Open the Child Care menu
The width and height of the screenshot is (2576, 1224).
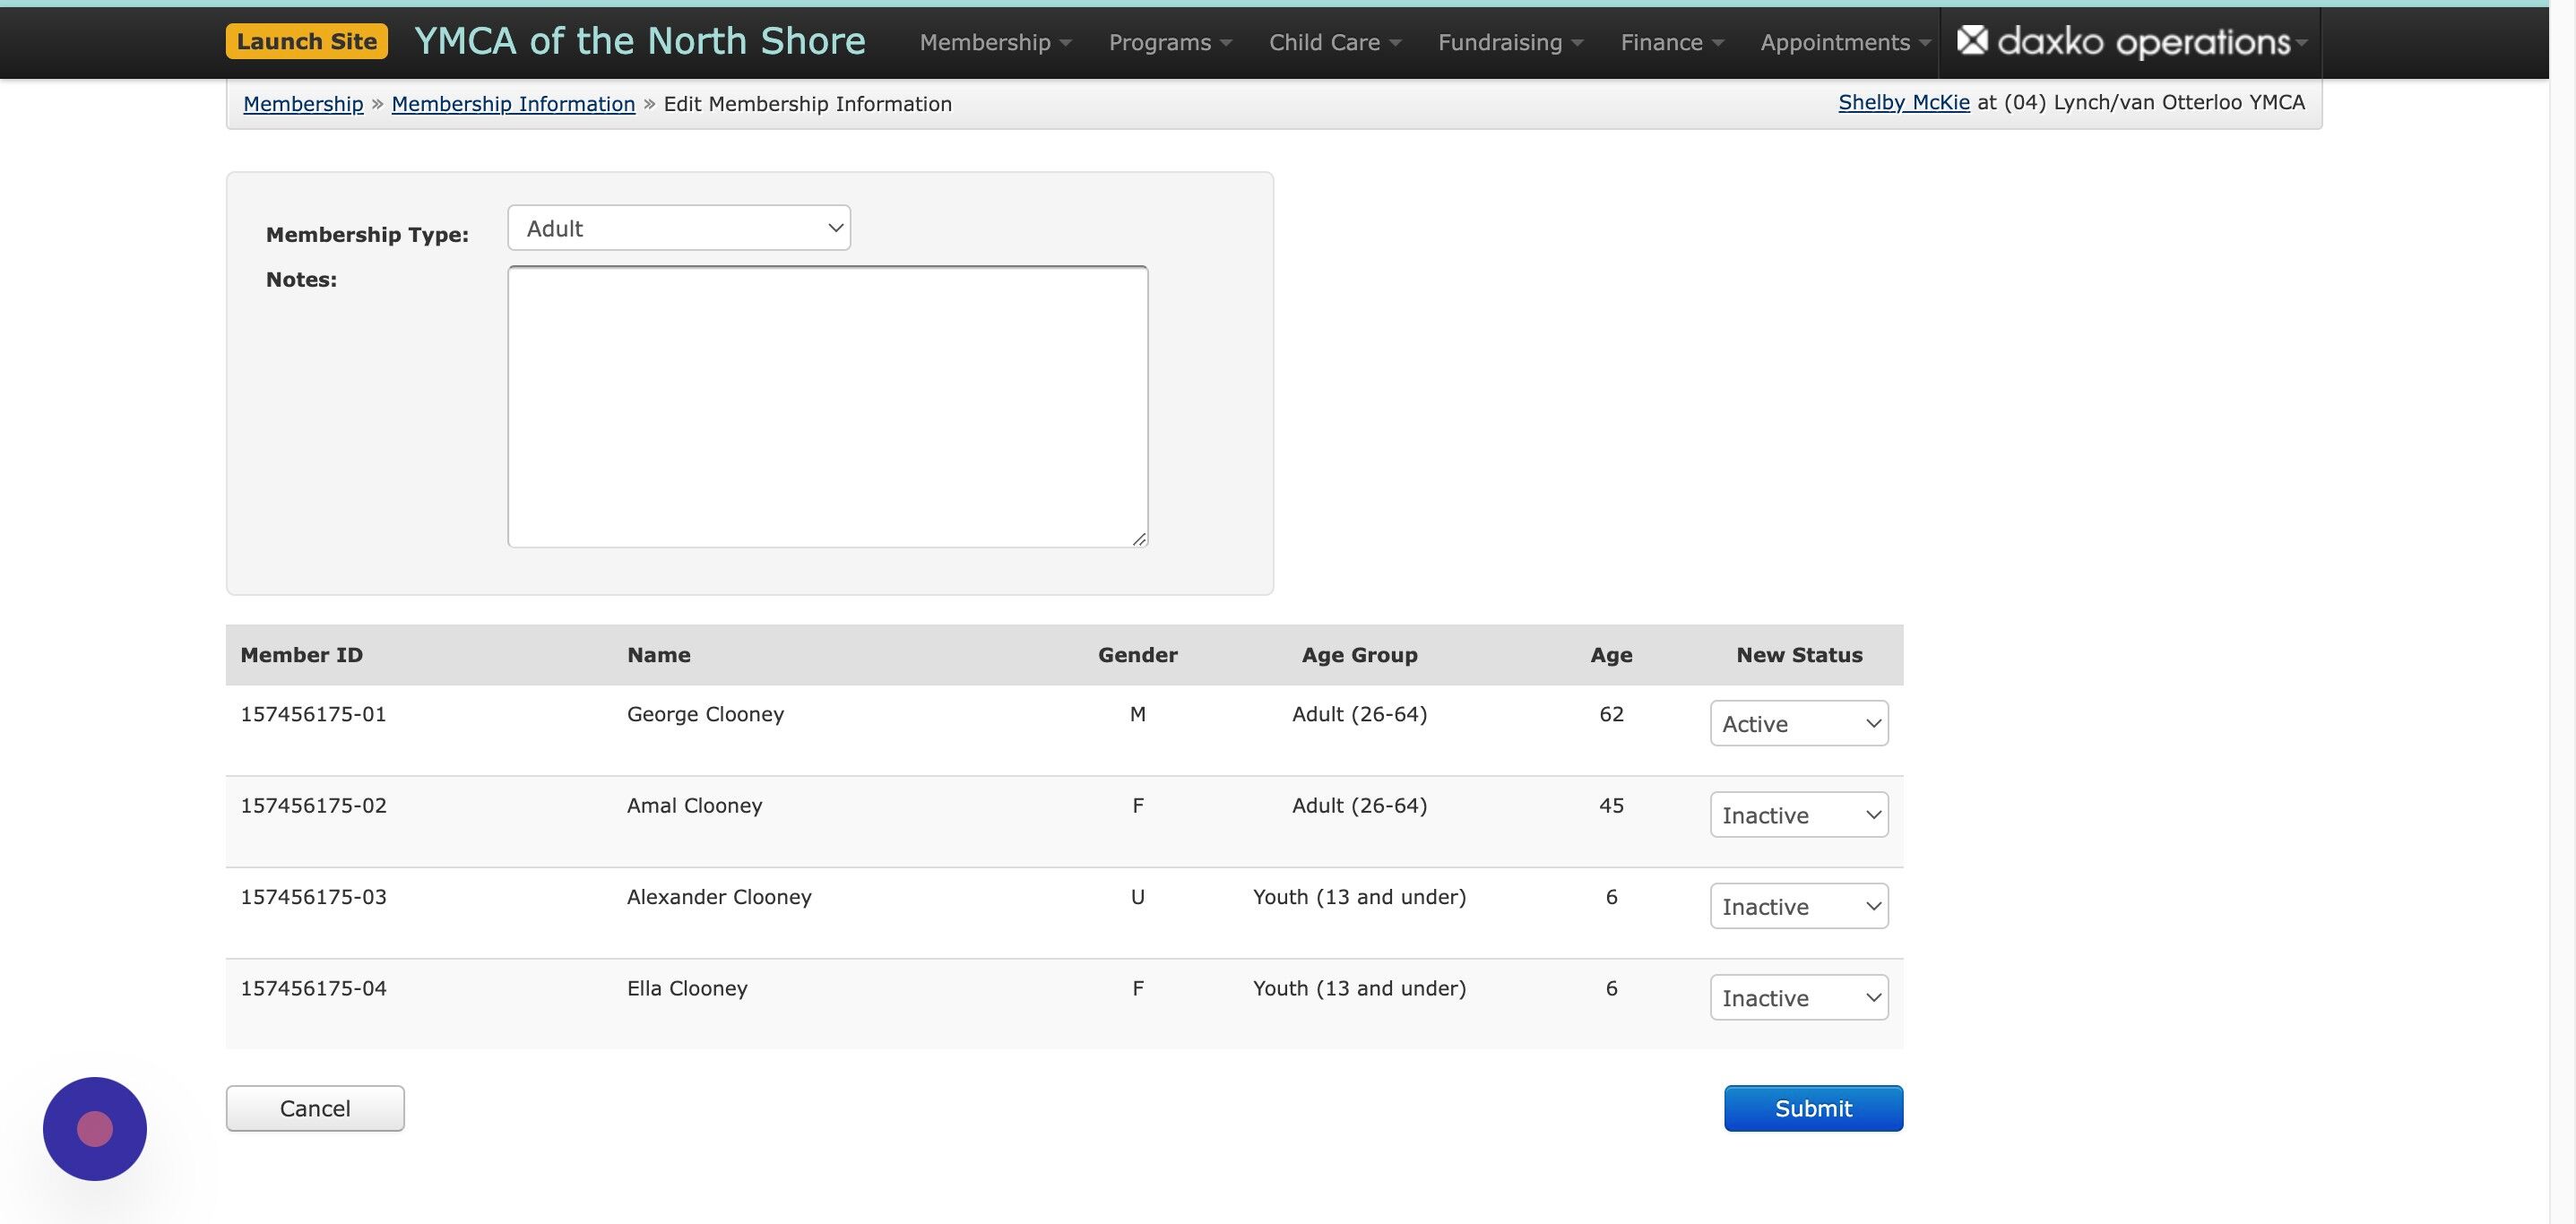(x=1335, y=42)
